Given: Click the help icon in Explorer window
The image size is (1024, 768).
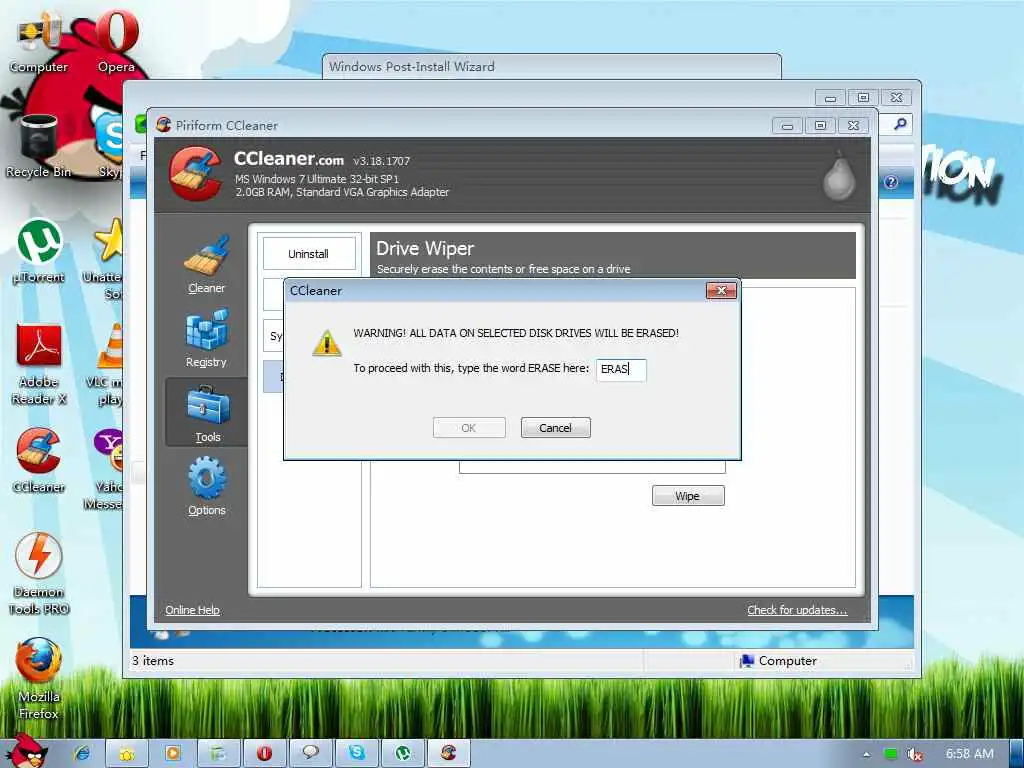Looking at the screenshot, I should 891,182.
